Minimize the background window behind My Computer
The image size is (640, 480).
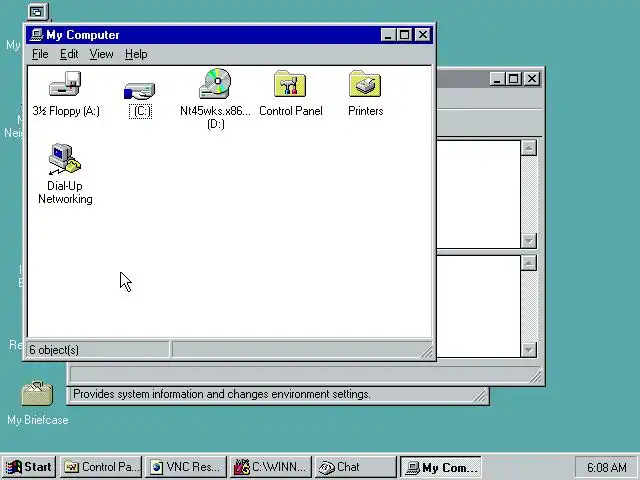(x=497, y=79)
